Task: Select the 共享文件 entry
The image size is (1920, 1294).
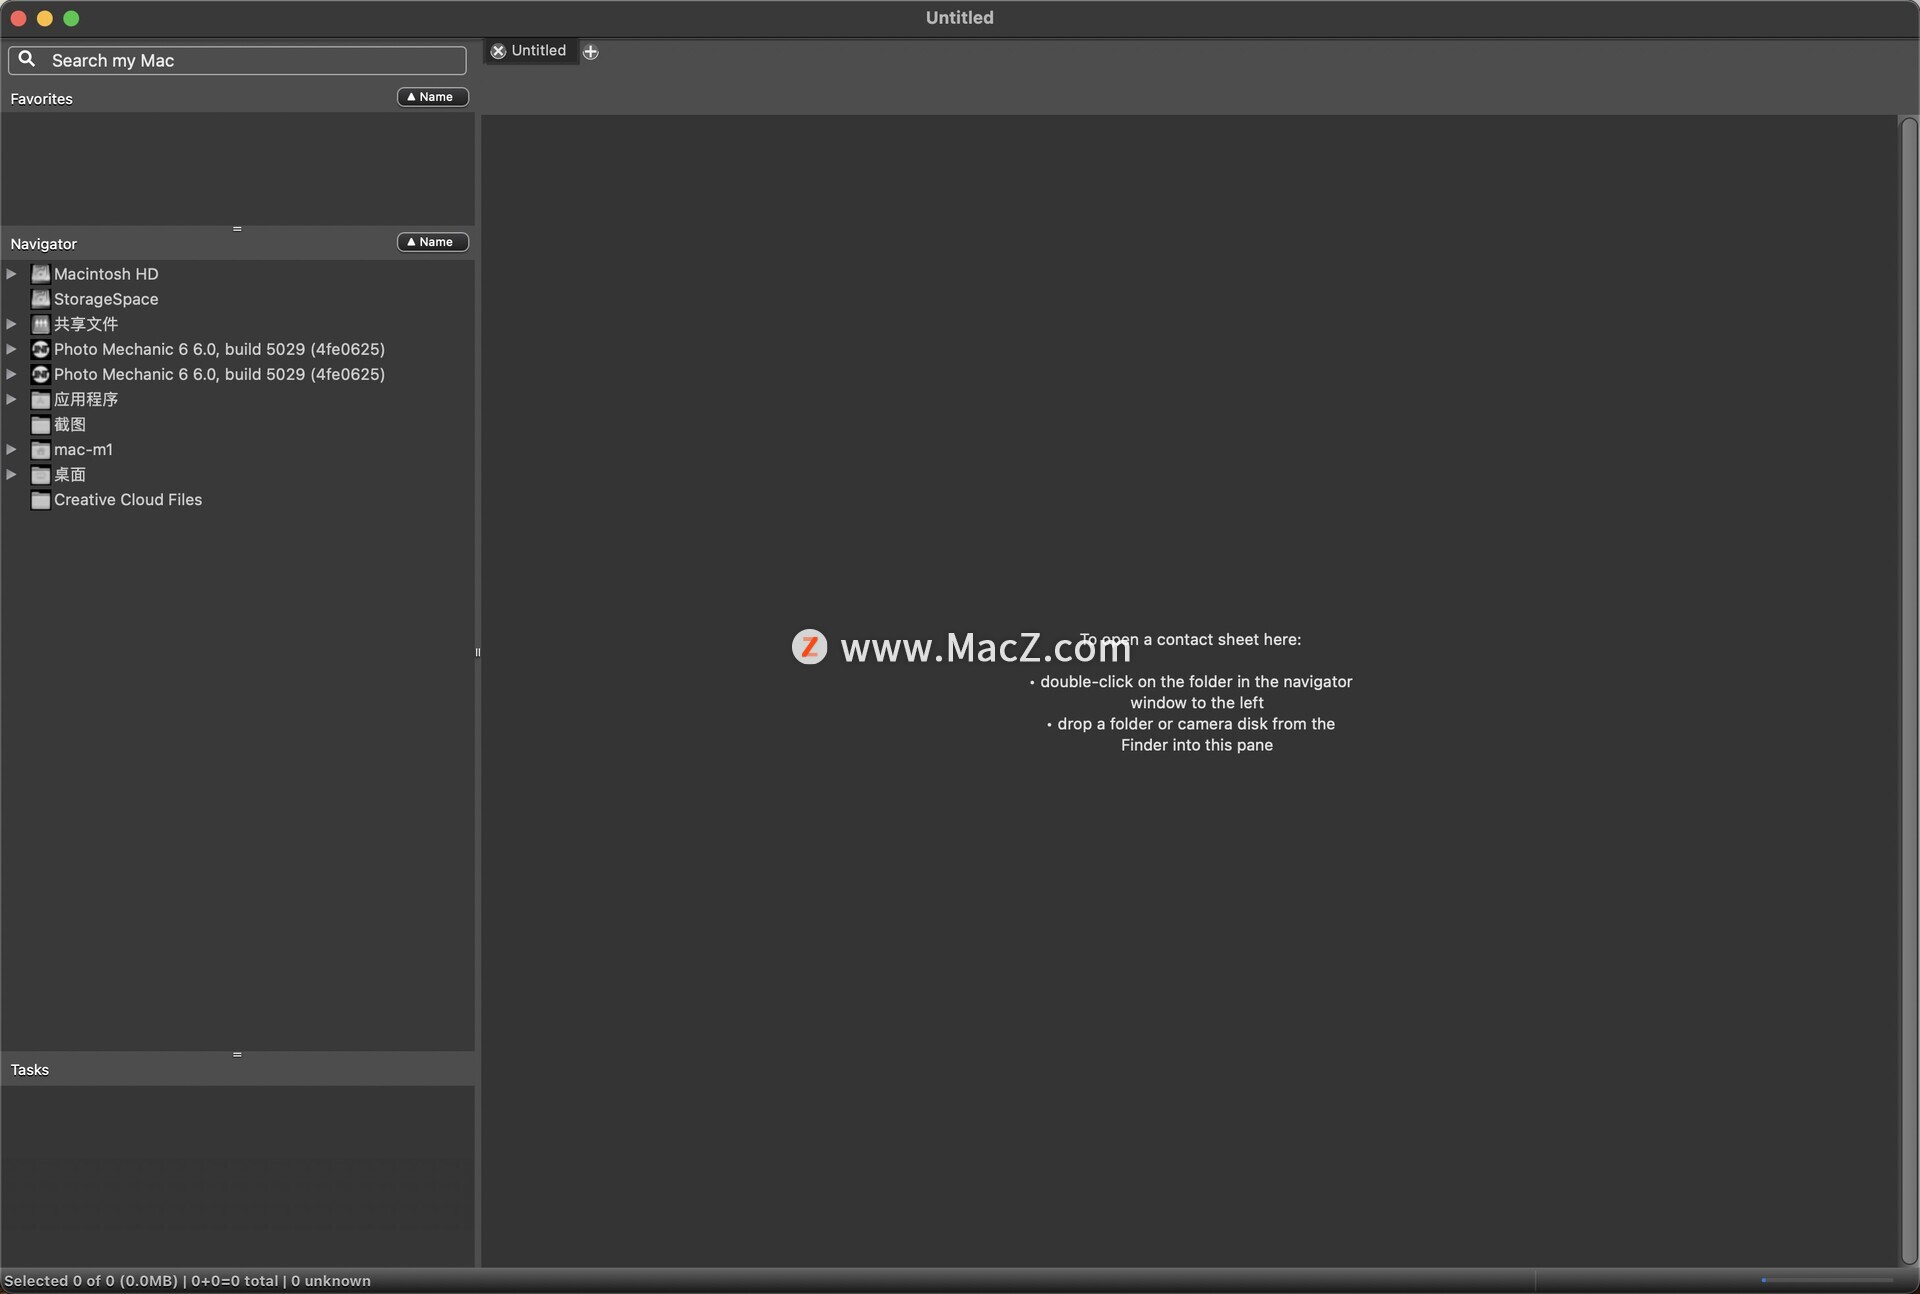Action: tap(86, 324)
